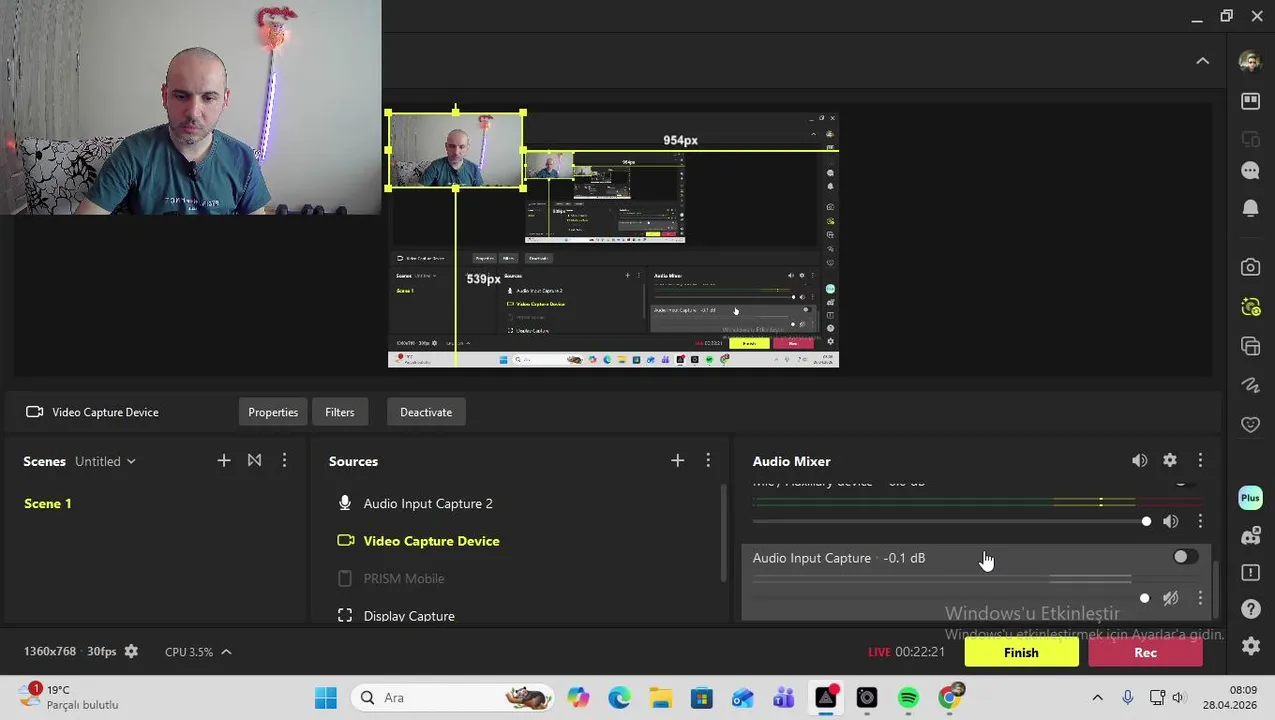Click the Audio Mixer header speaker icon
The image size is (1275, 720).
(x=1139, y=460)
